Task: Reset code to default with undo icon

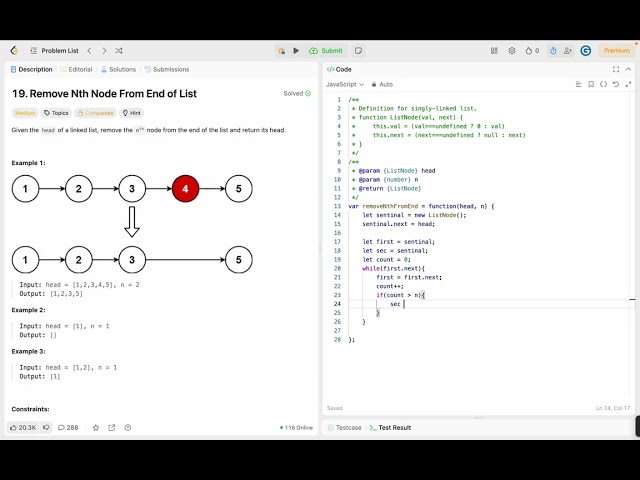Action: tap(616, 84)
